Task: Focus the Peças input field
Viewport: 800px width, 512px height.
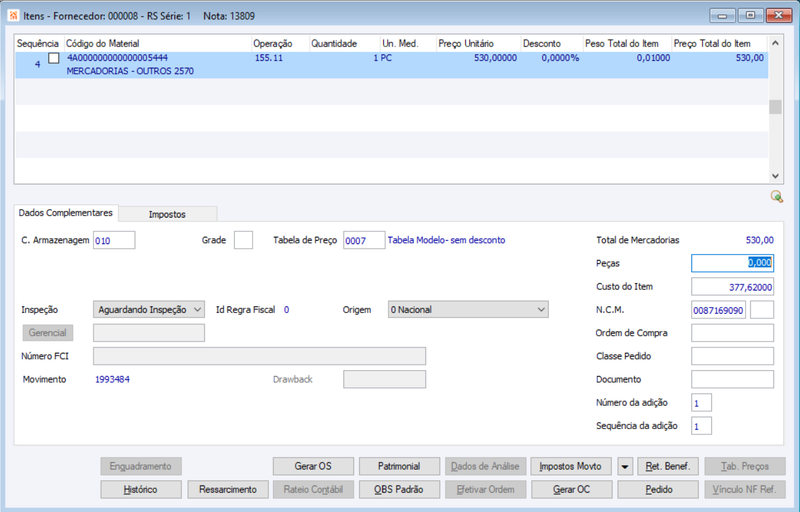Action: pos(733,263)
